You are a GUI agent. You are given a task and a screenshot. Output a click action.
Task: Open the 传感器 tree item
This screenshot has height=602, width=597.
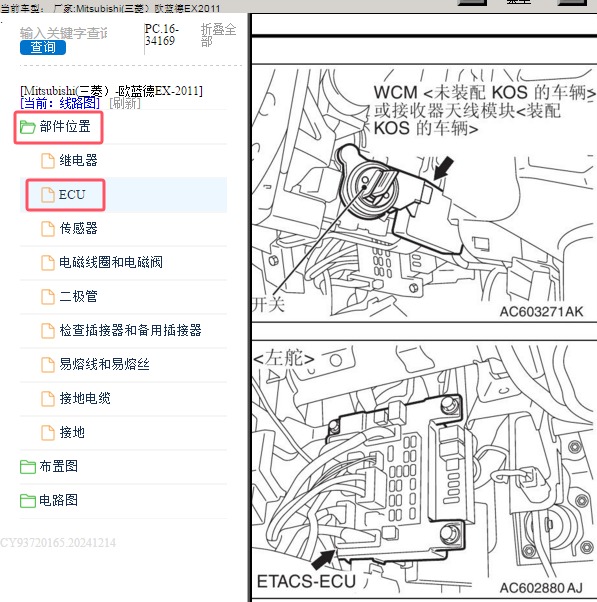[78, 228]
